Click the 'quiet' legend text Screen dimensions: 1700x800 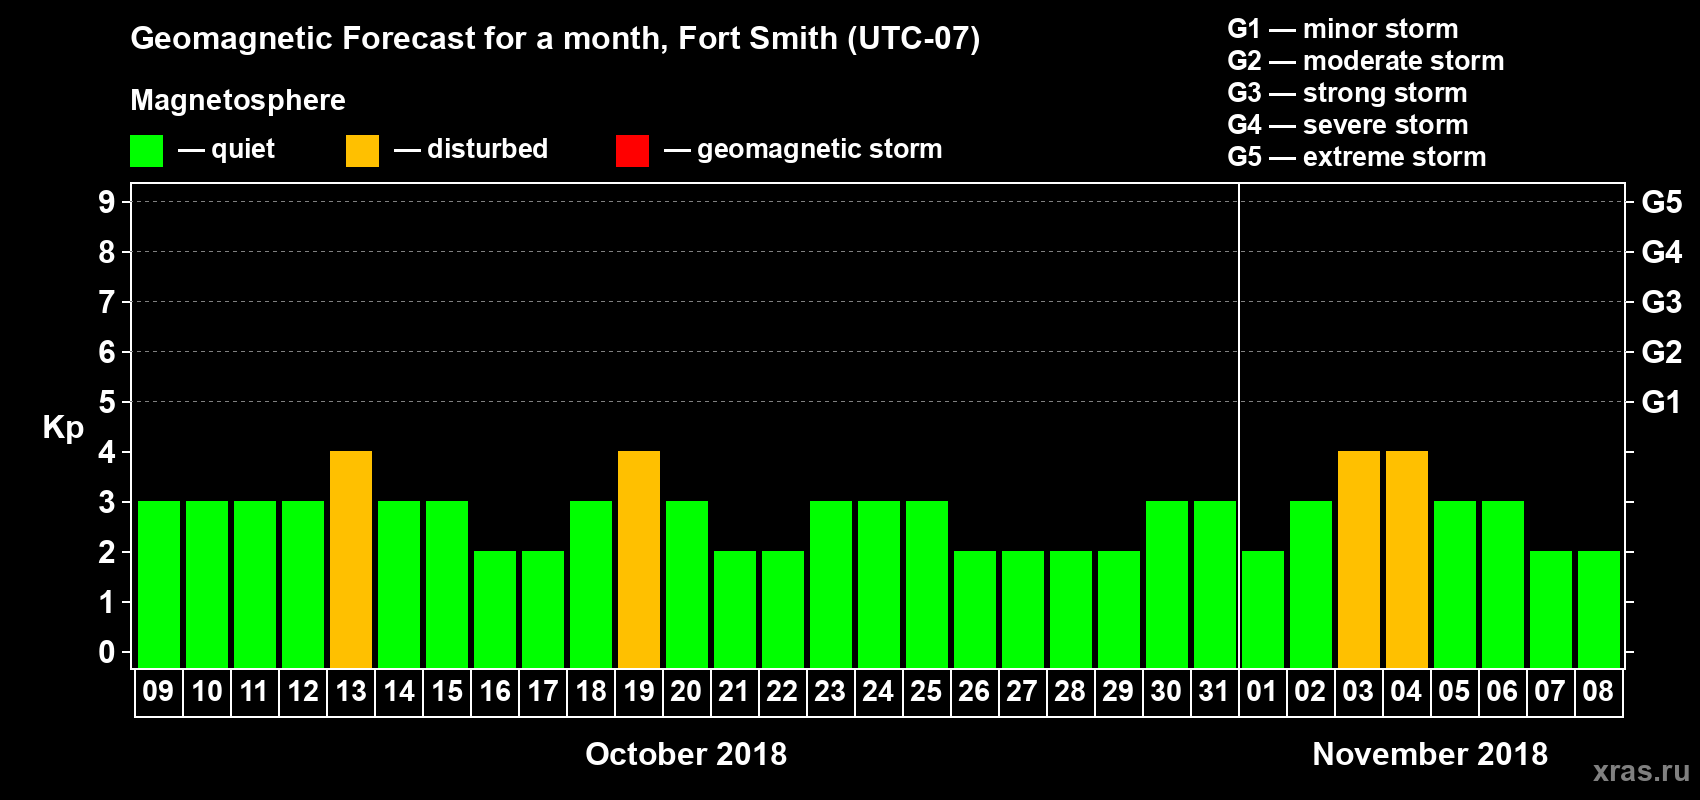click(243, 149)
